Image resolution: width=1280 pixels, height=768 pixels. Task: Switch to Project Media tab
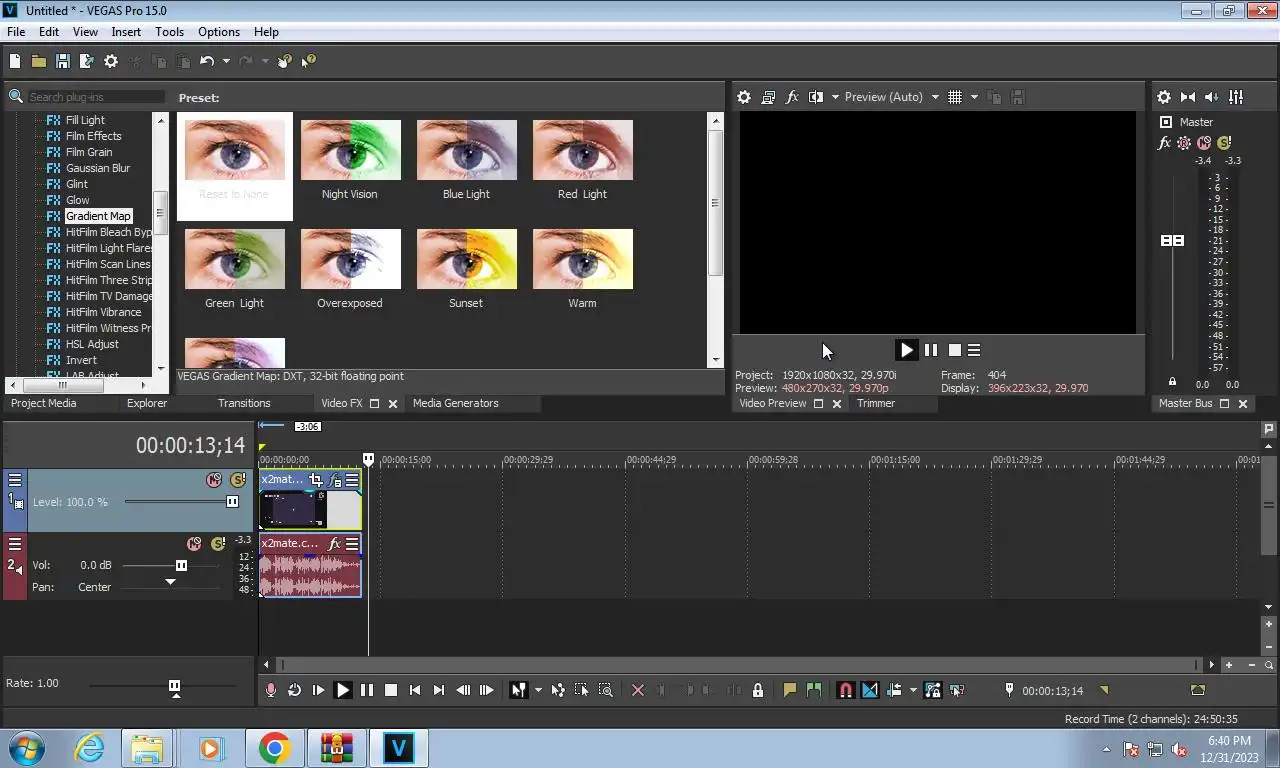[43, 403]
